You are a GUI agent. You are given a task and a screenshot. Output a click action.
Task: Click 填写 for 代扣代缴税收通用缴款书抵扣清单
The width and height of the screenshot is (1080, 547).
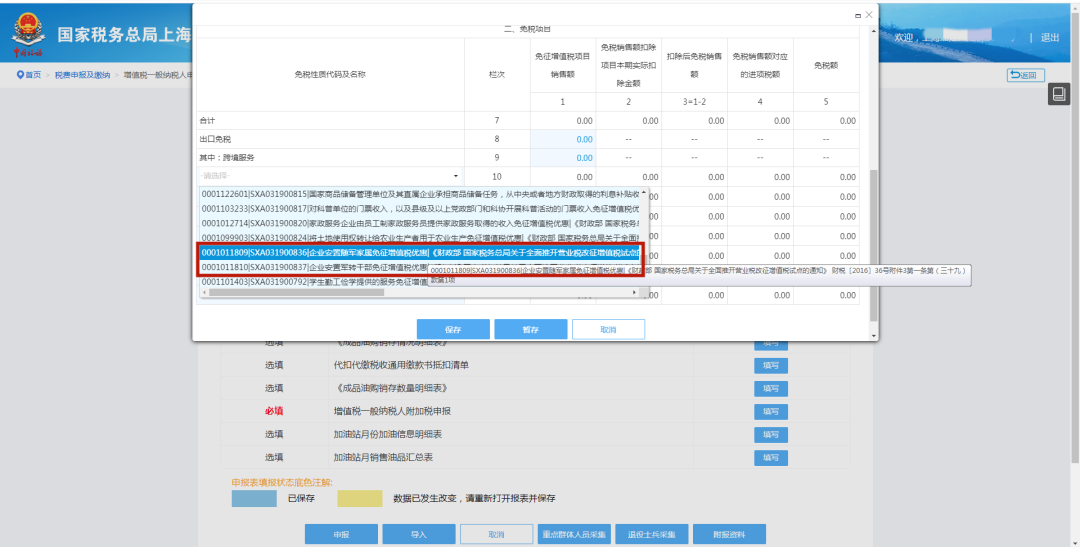point(771,366)
